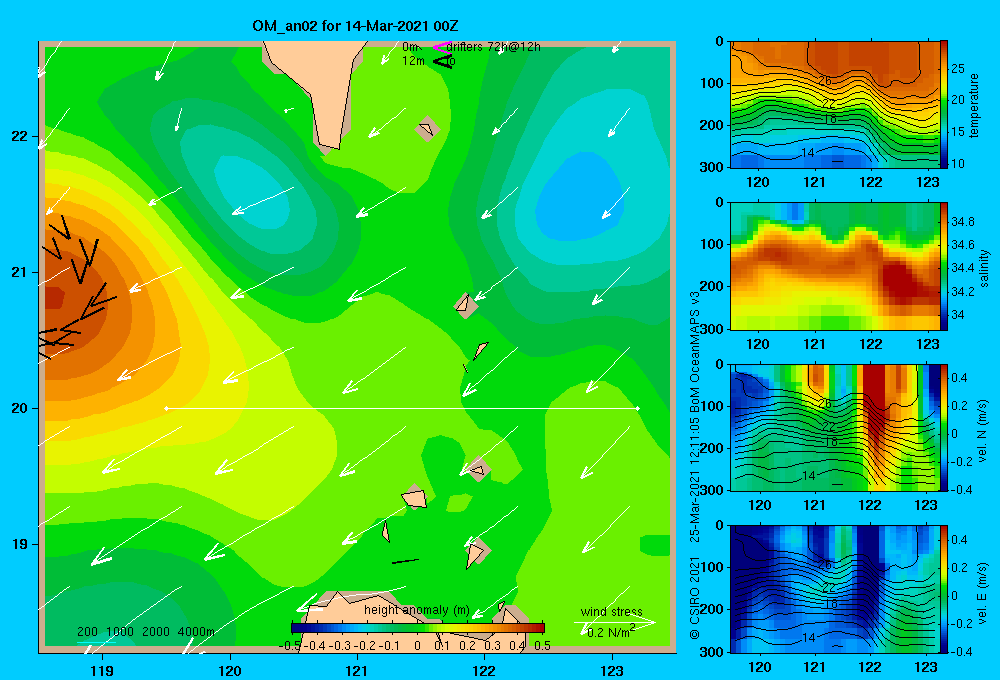Click the 'vel. E (m/s)' axis label
1000x680 pixels.
[982, 593]
